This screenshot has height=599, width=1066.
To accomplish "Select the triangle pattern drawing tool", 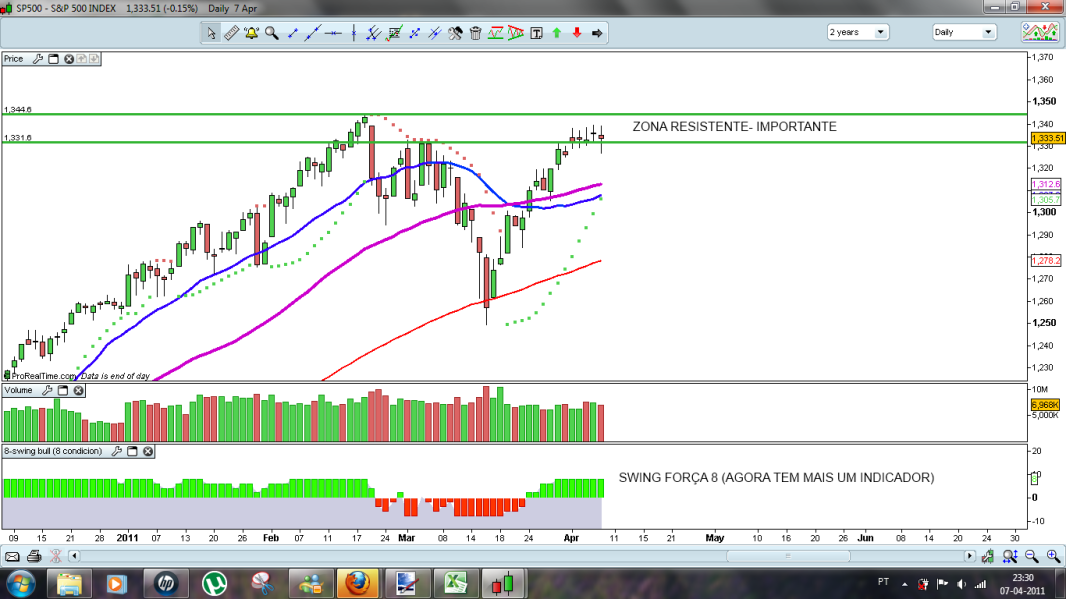I will (516, 33).
